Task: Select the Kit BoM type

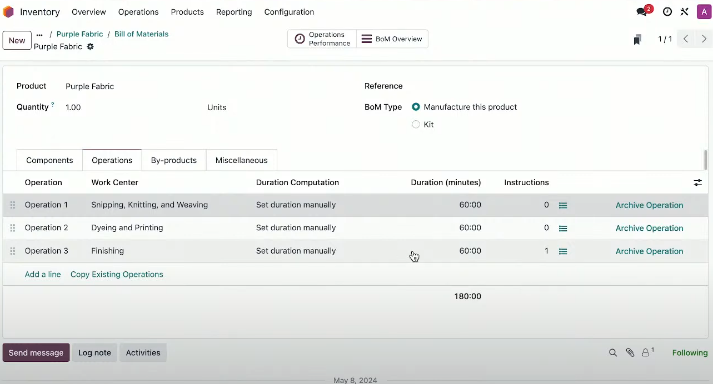Action: (416, 124)
